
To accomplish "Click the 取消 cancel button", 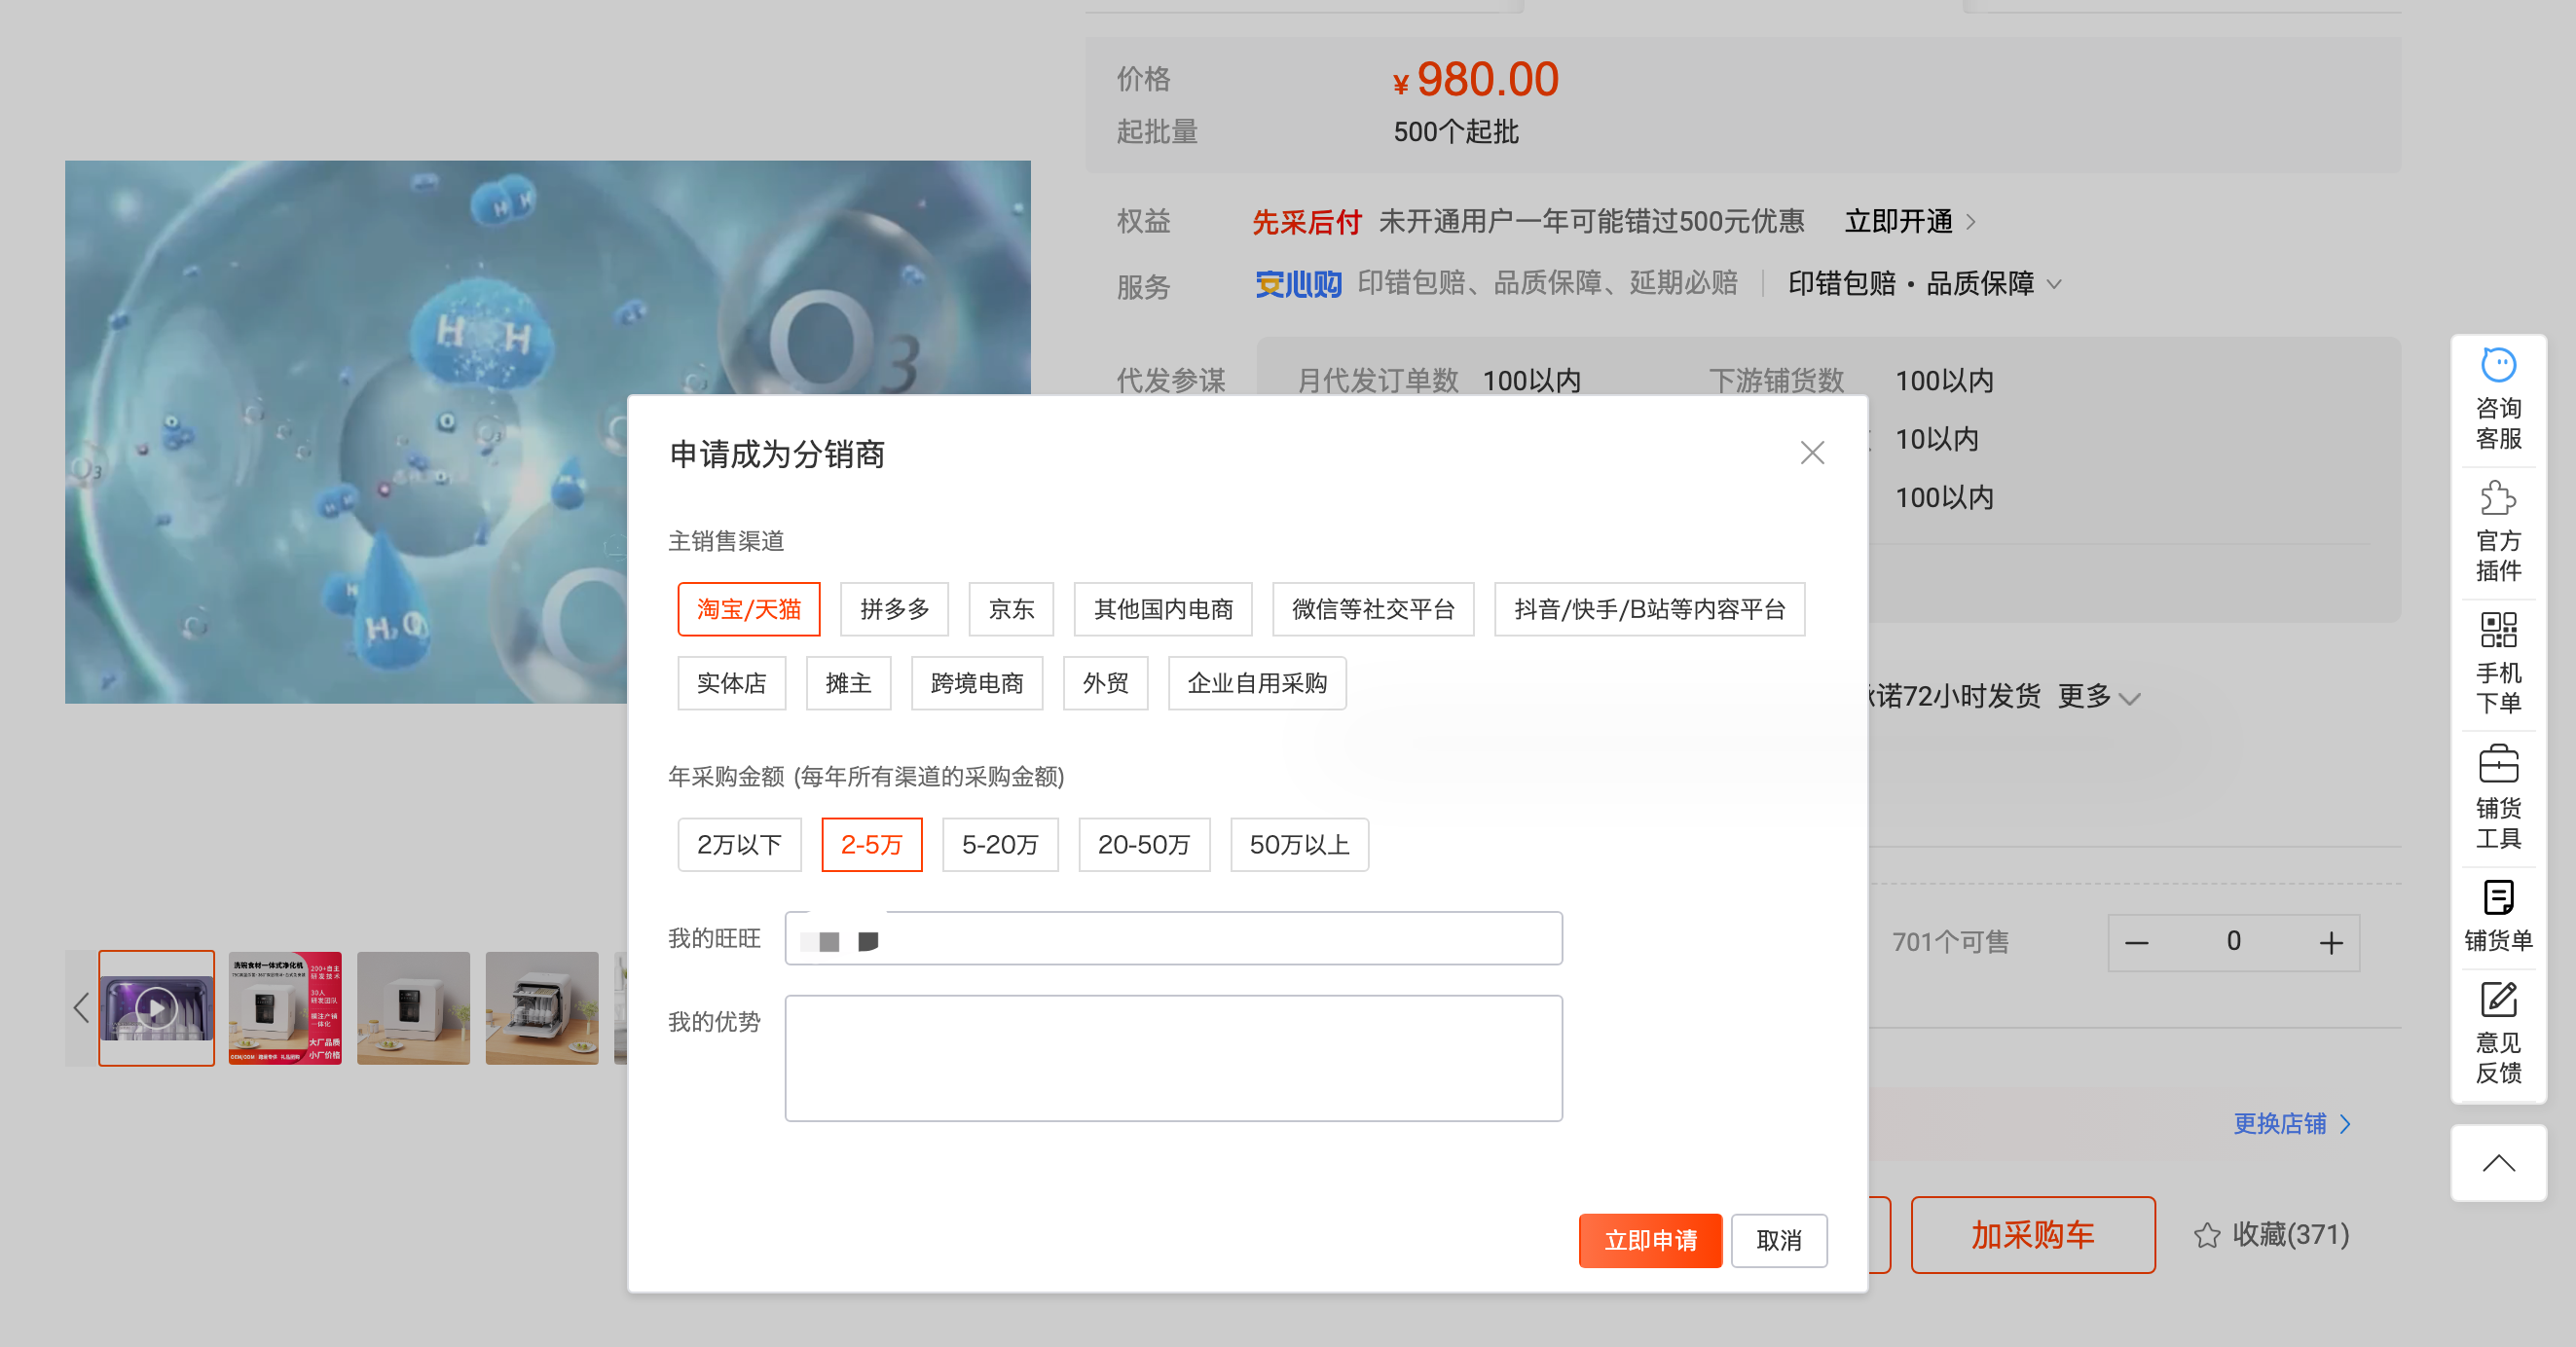I will click(1778, 1240).
